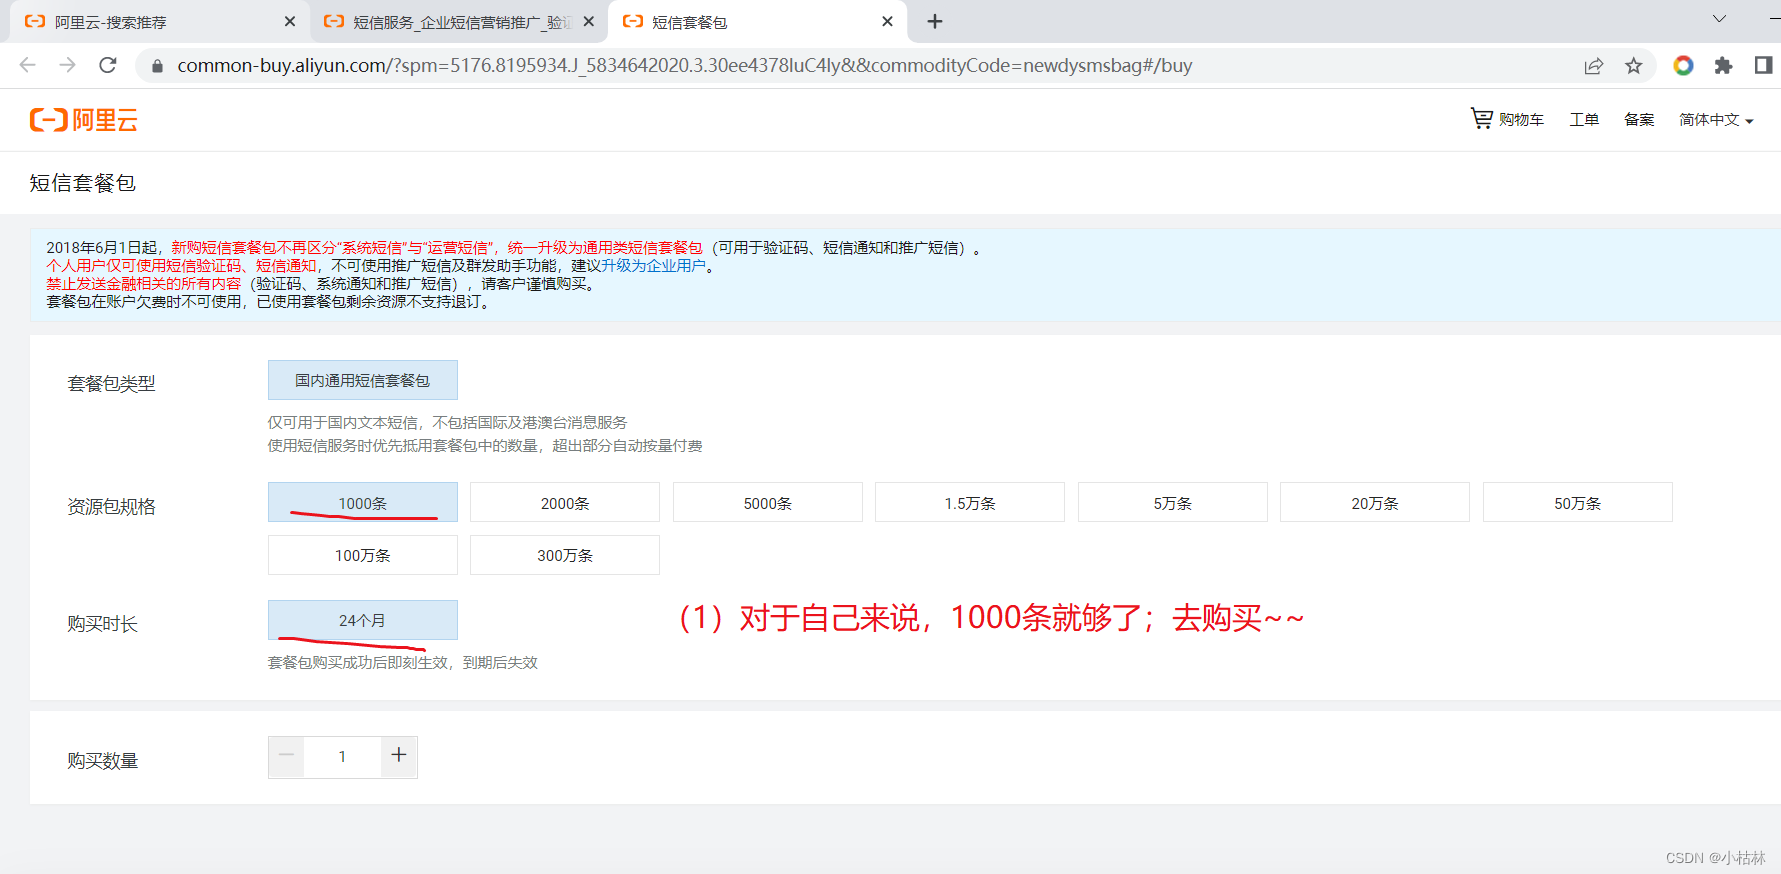Close the 短信套餐包 tab

pyautogui.click(x=887, y=21)
